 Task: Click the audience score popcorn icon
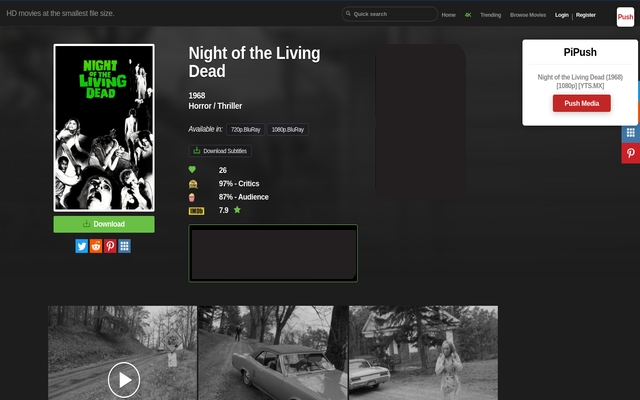(193, 197)
